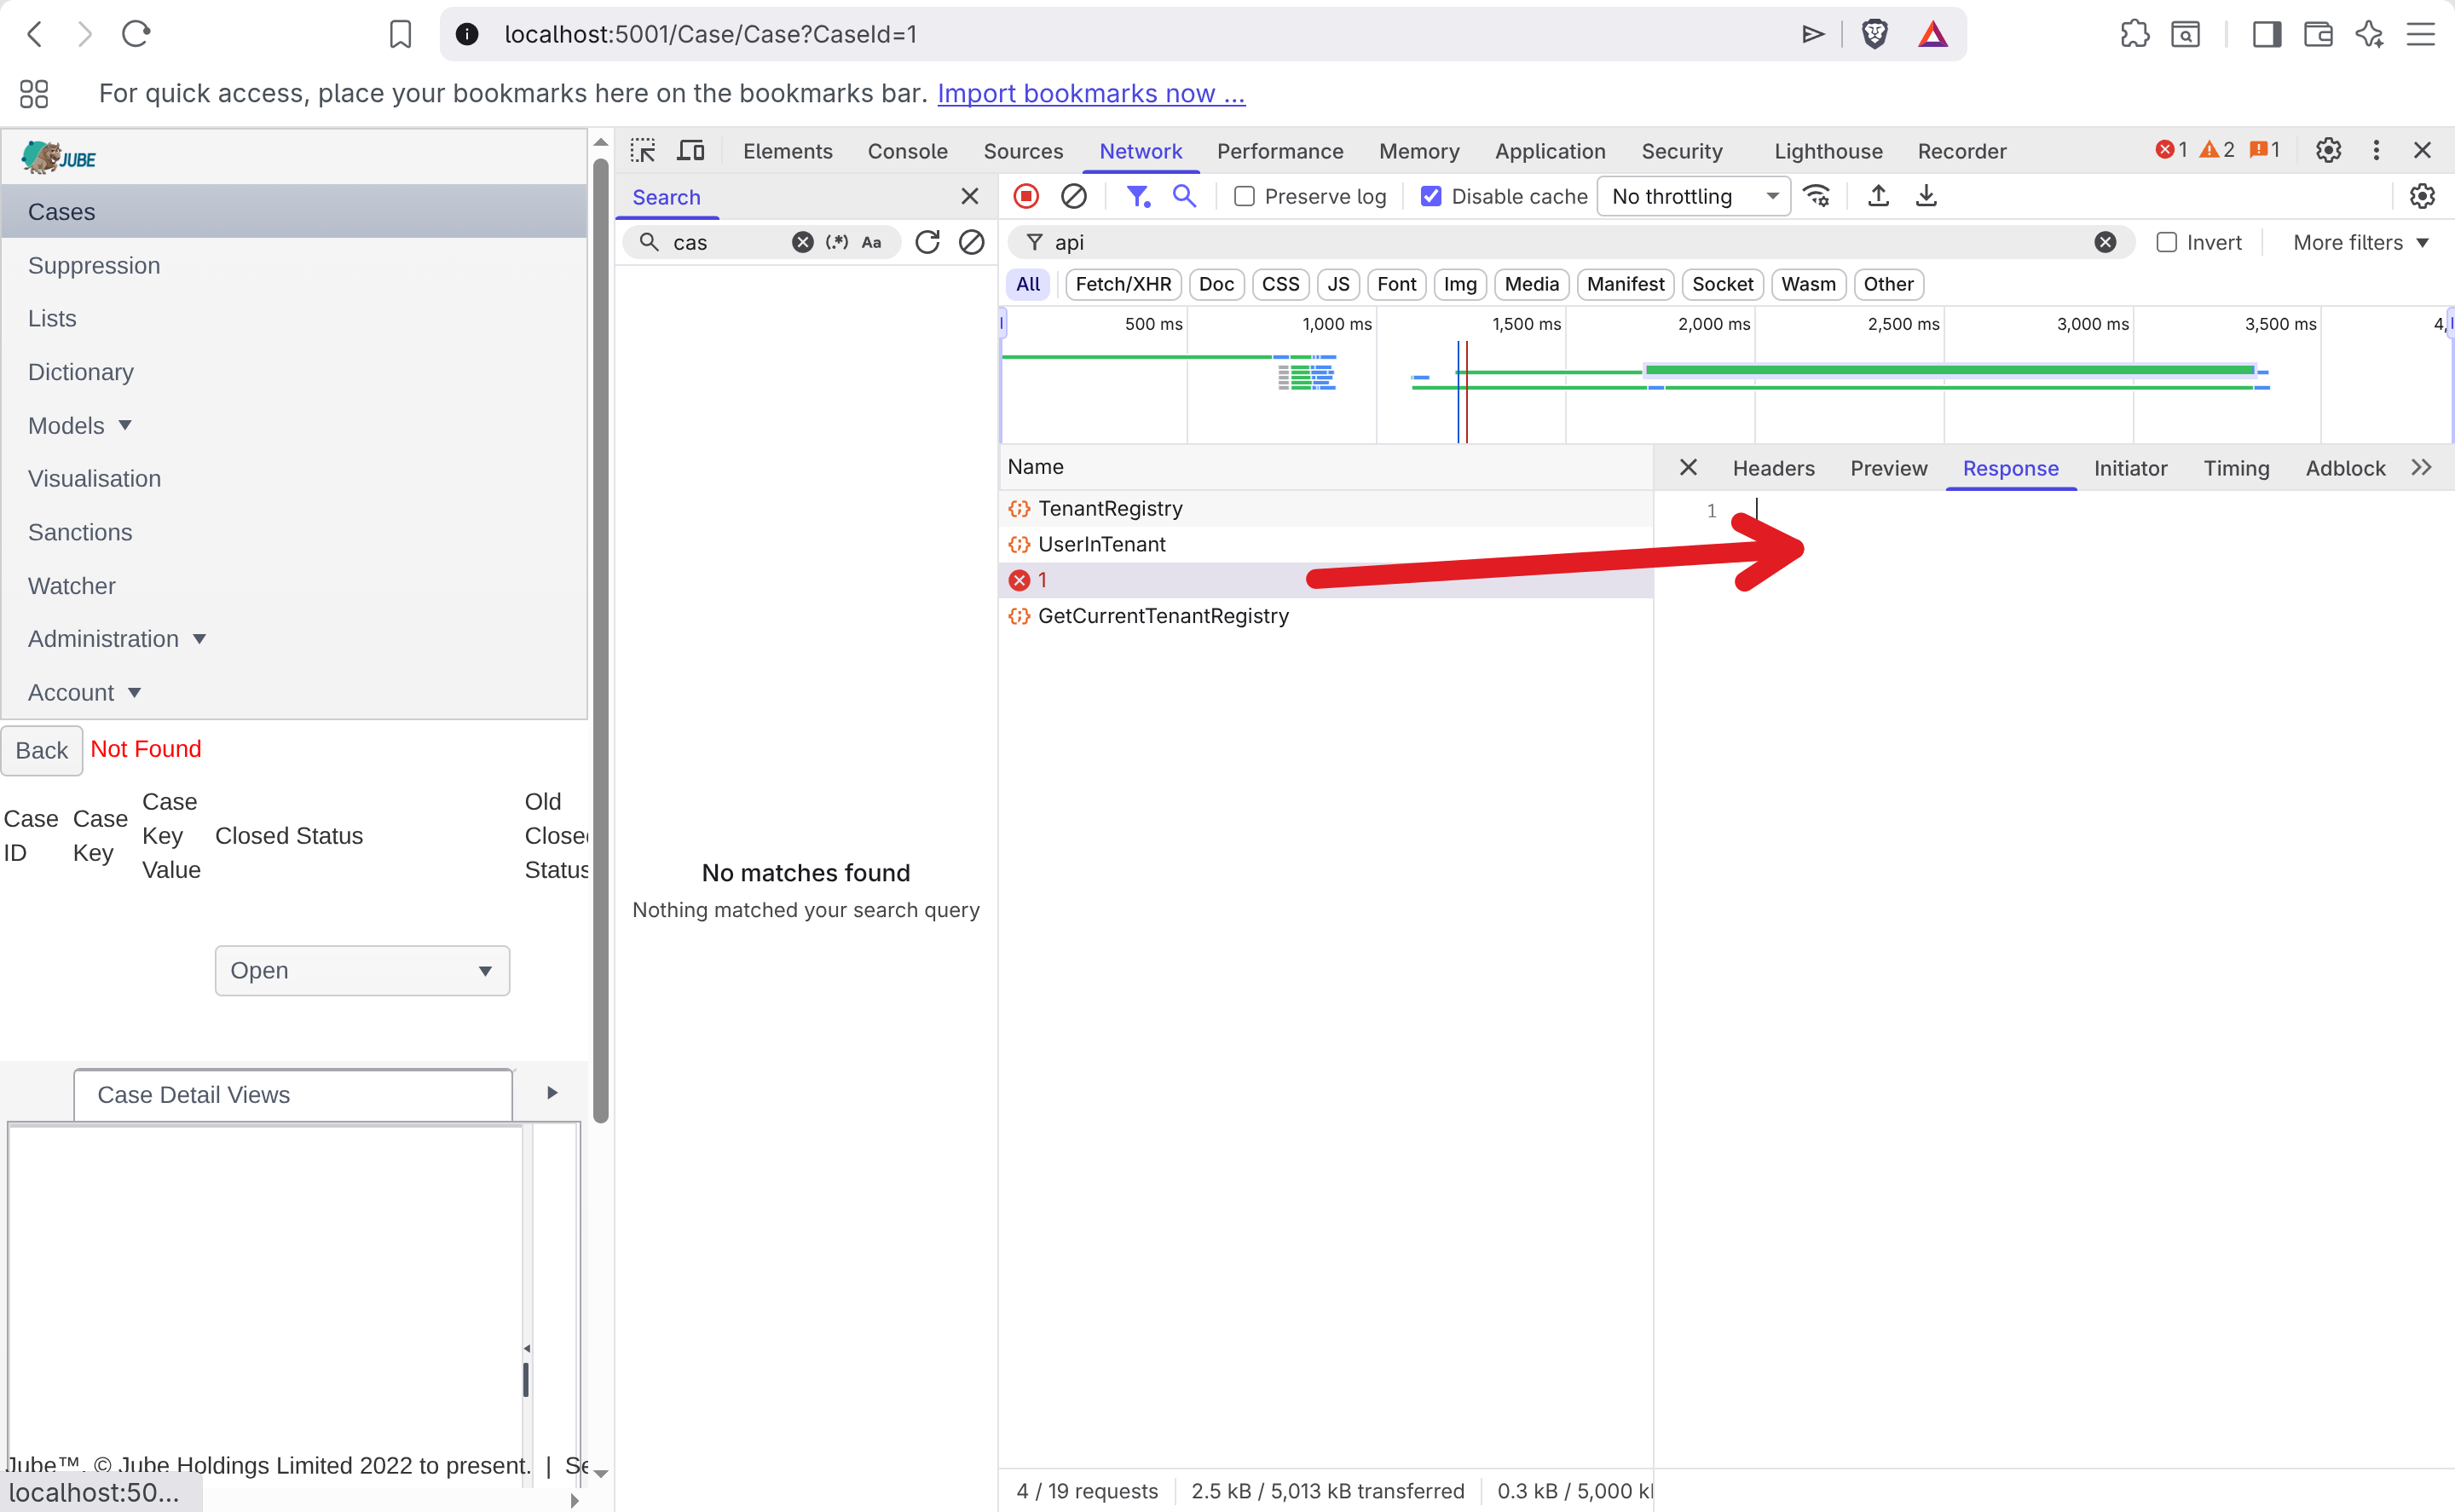Click the browser back arrow
2455x1512 pixels.
(x=34, y=34)
